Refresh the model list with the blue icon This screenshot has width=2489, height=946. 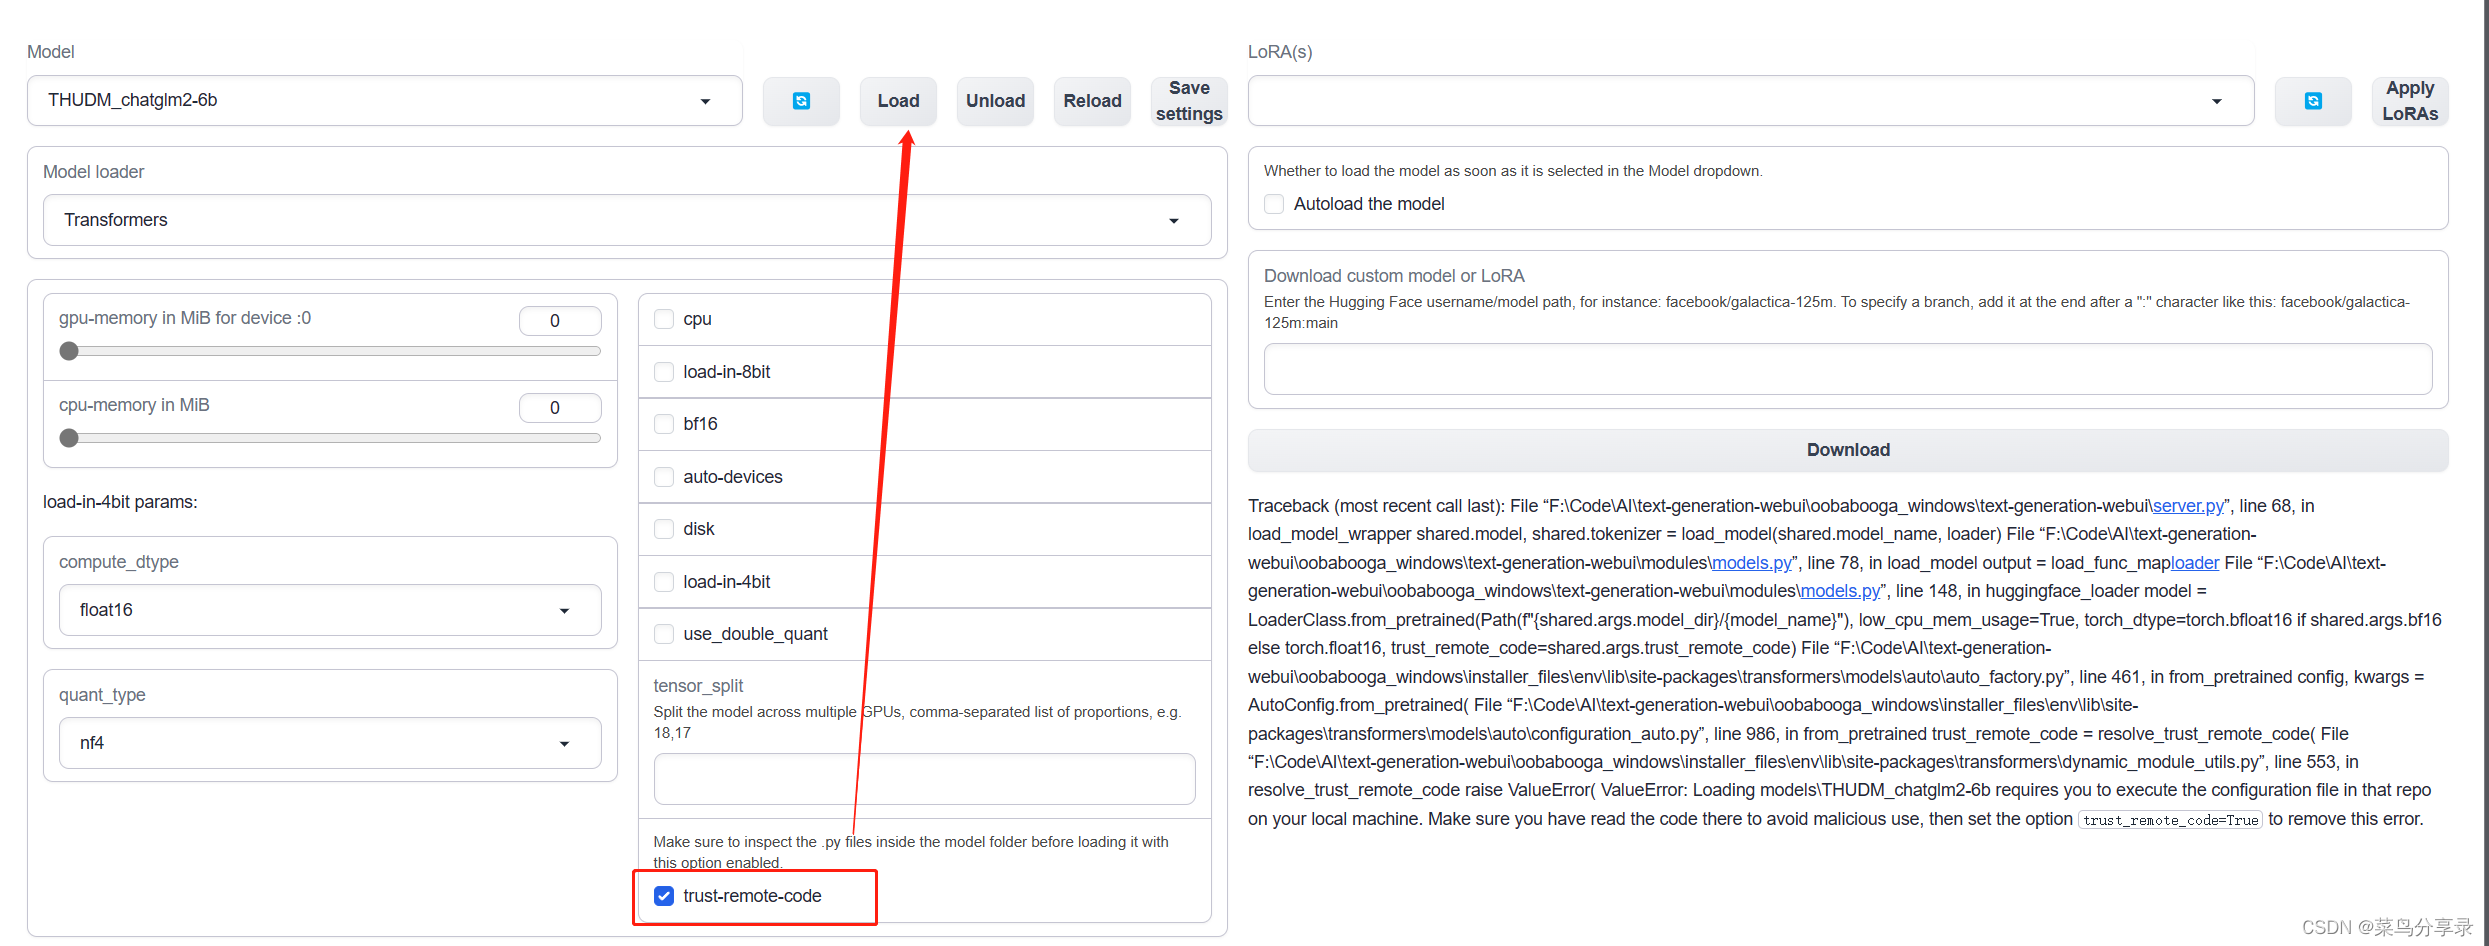pyautogui.click(x=801, y=101)
